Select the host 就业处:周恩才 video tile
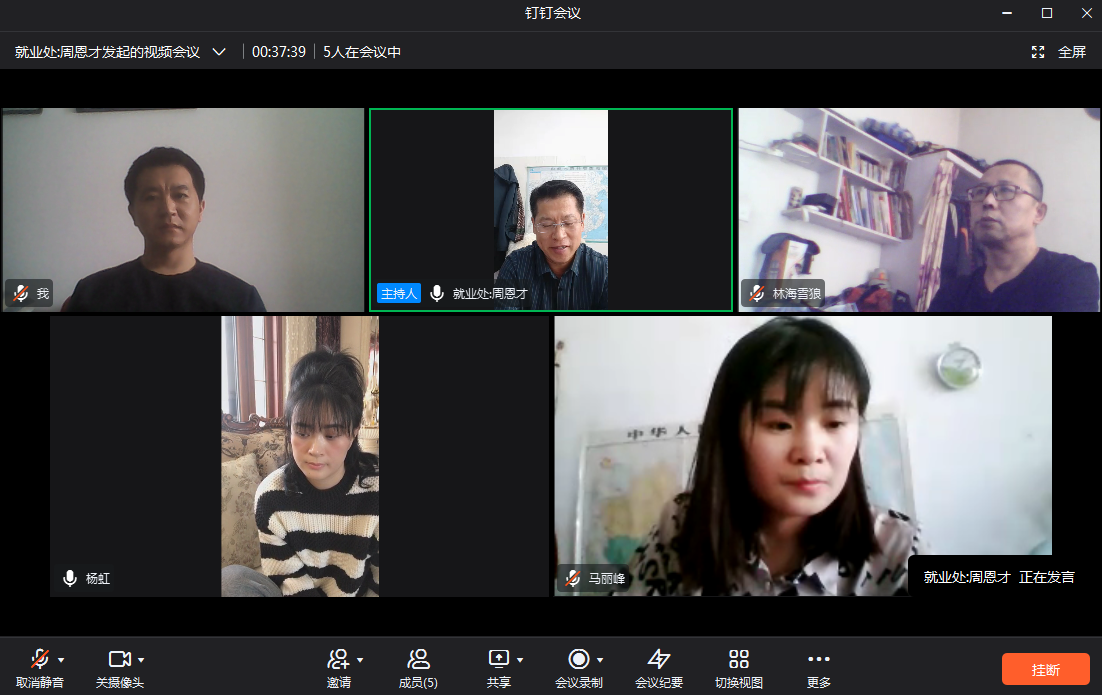Image resolution: width=1102 pixels, height=695 pixels. click(x=551, y=210)
